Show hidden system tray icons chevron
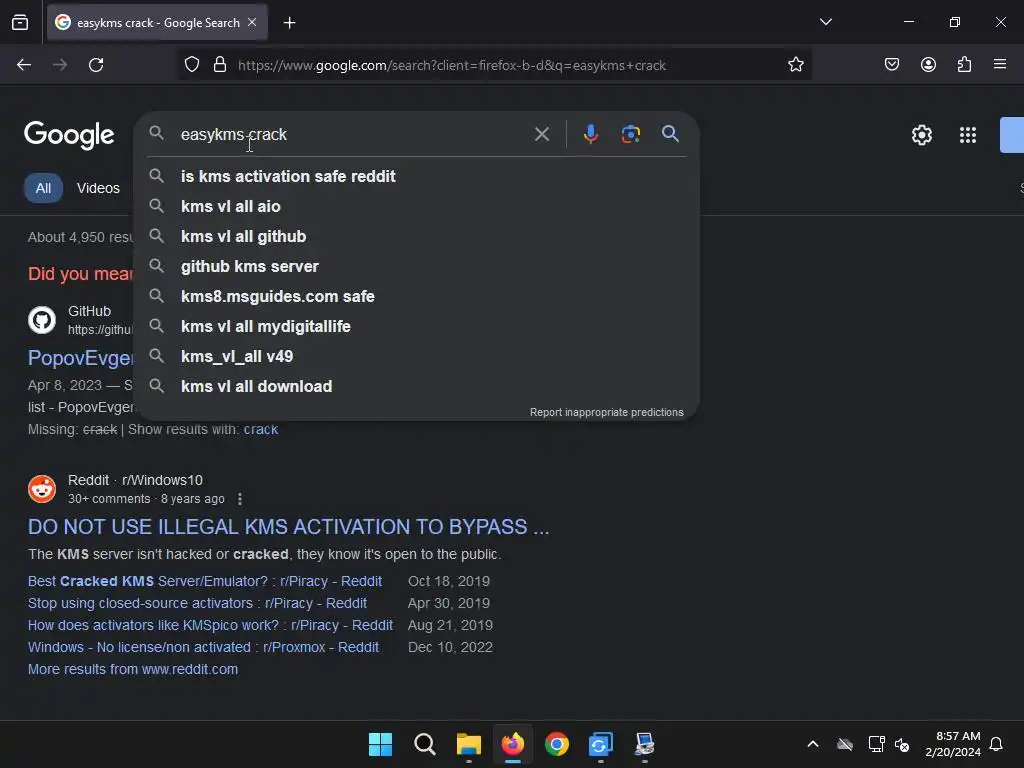This screenshot has width=1024, height=768. pos(813,744)
